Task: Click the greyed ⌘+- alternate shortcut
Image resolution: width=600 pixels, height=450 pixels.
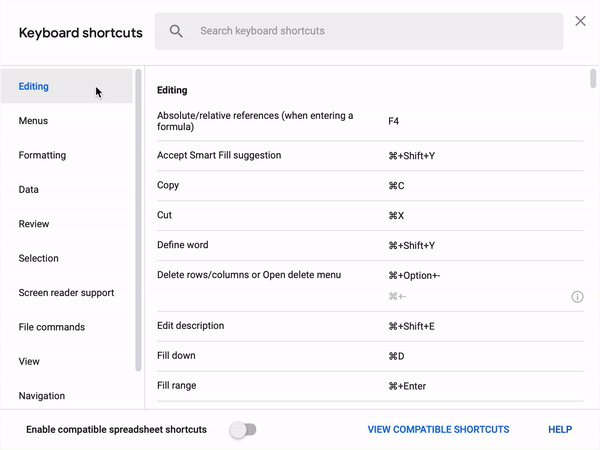Action: [397, 296]
